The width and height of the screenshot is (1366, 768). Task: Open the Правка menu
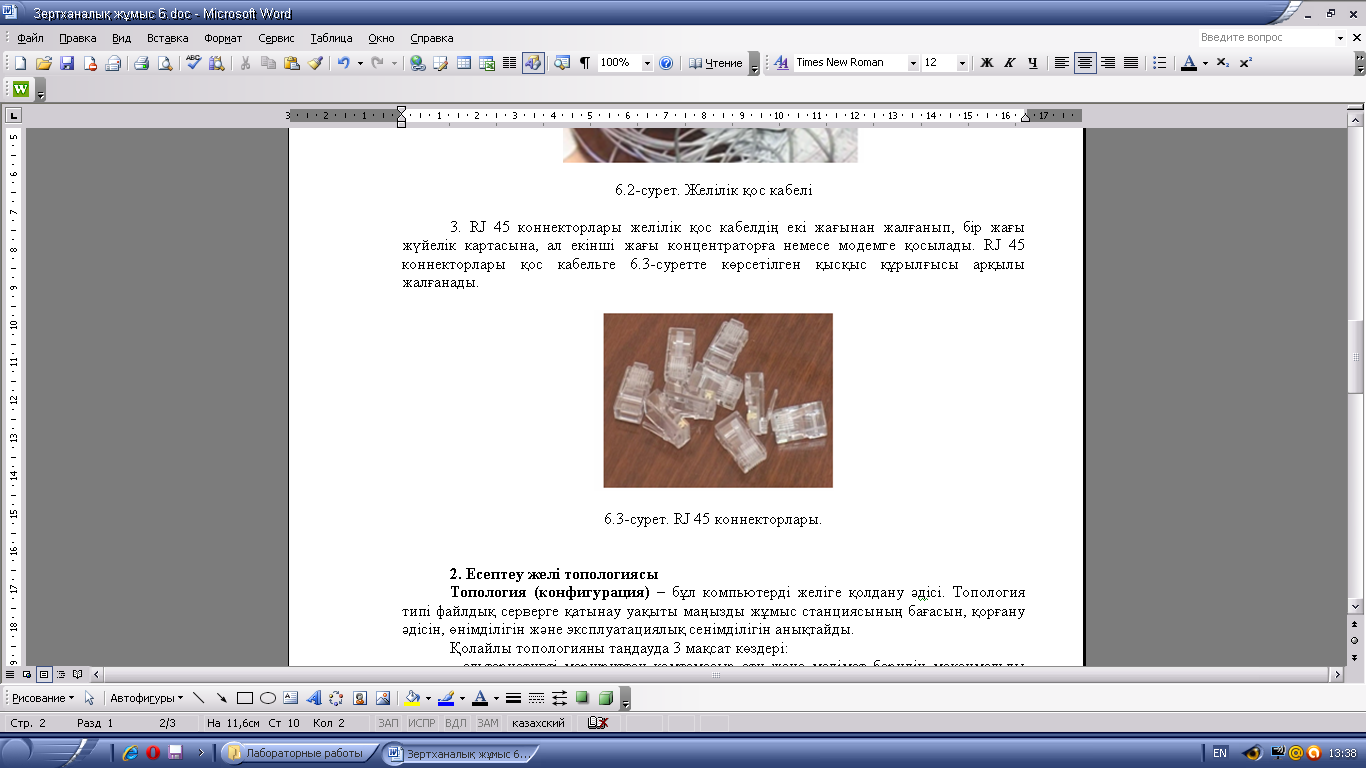click(x=77, y=38)
